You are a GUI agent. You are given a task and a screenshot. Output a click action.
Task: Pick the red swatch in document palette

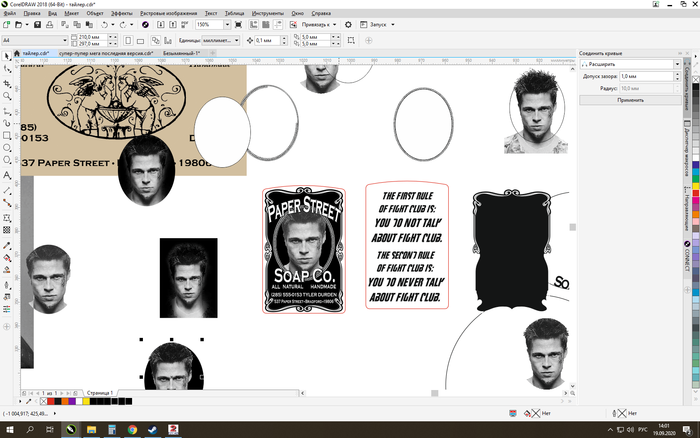[x=50, y=401]
